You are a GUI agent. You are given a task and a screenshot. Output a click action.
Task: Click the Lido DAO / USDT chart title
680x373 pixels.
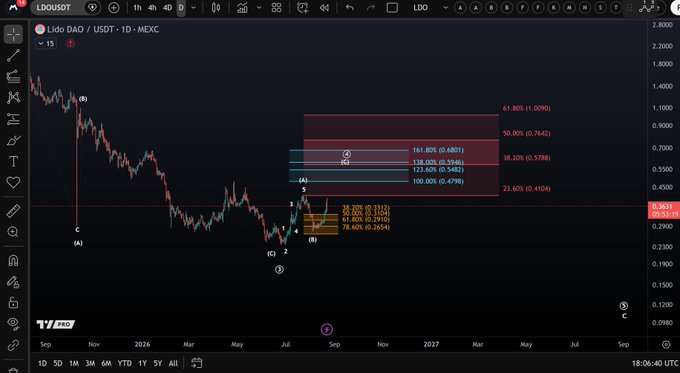(x=103, y=29)
